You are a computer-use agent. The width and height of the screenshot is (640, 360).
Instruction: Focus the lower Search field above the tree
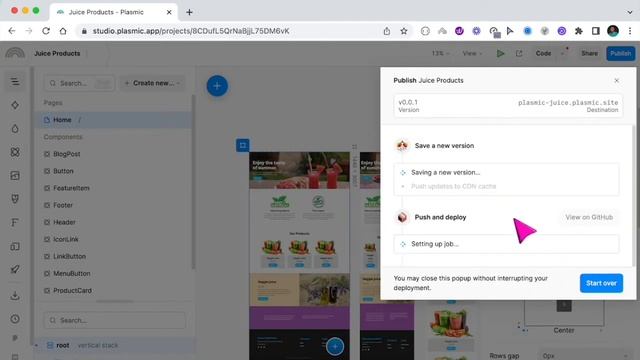115,320
